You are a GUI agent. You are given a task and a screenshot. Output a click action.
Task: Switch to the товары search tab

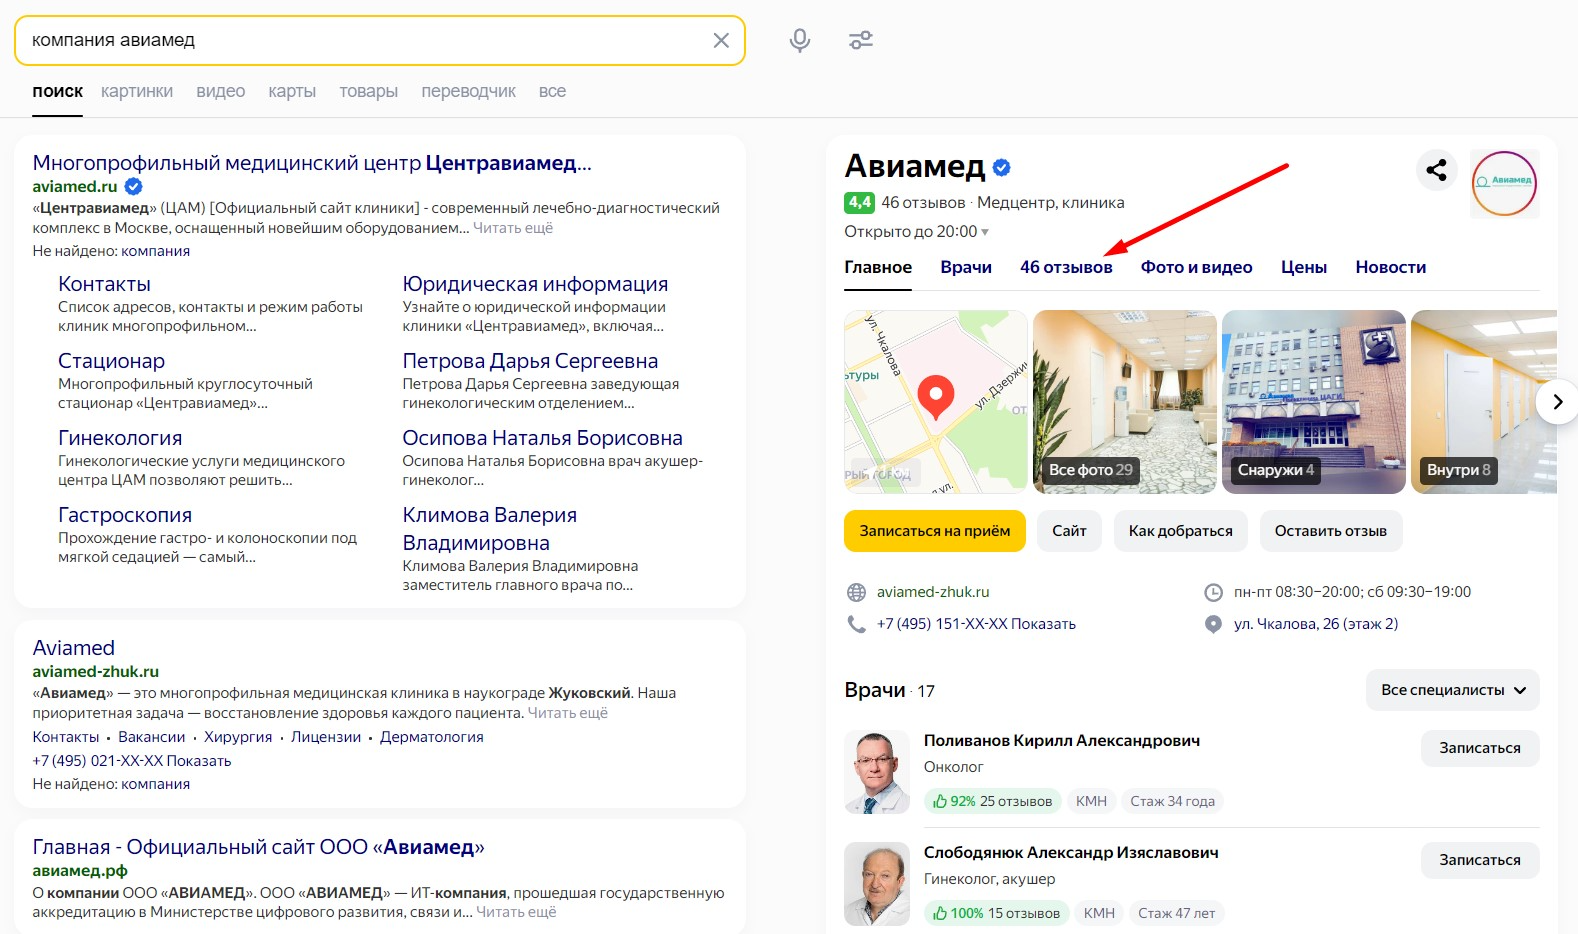368,91
